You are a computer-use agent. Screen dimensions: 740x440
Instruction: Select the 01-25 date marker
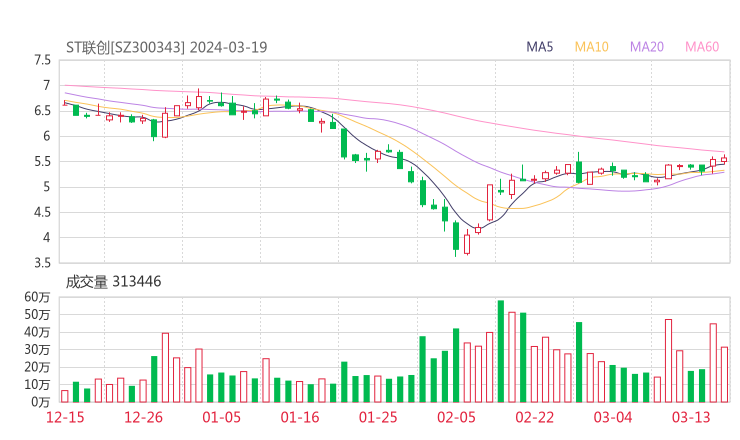click(x=378, y=417)
